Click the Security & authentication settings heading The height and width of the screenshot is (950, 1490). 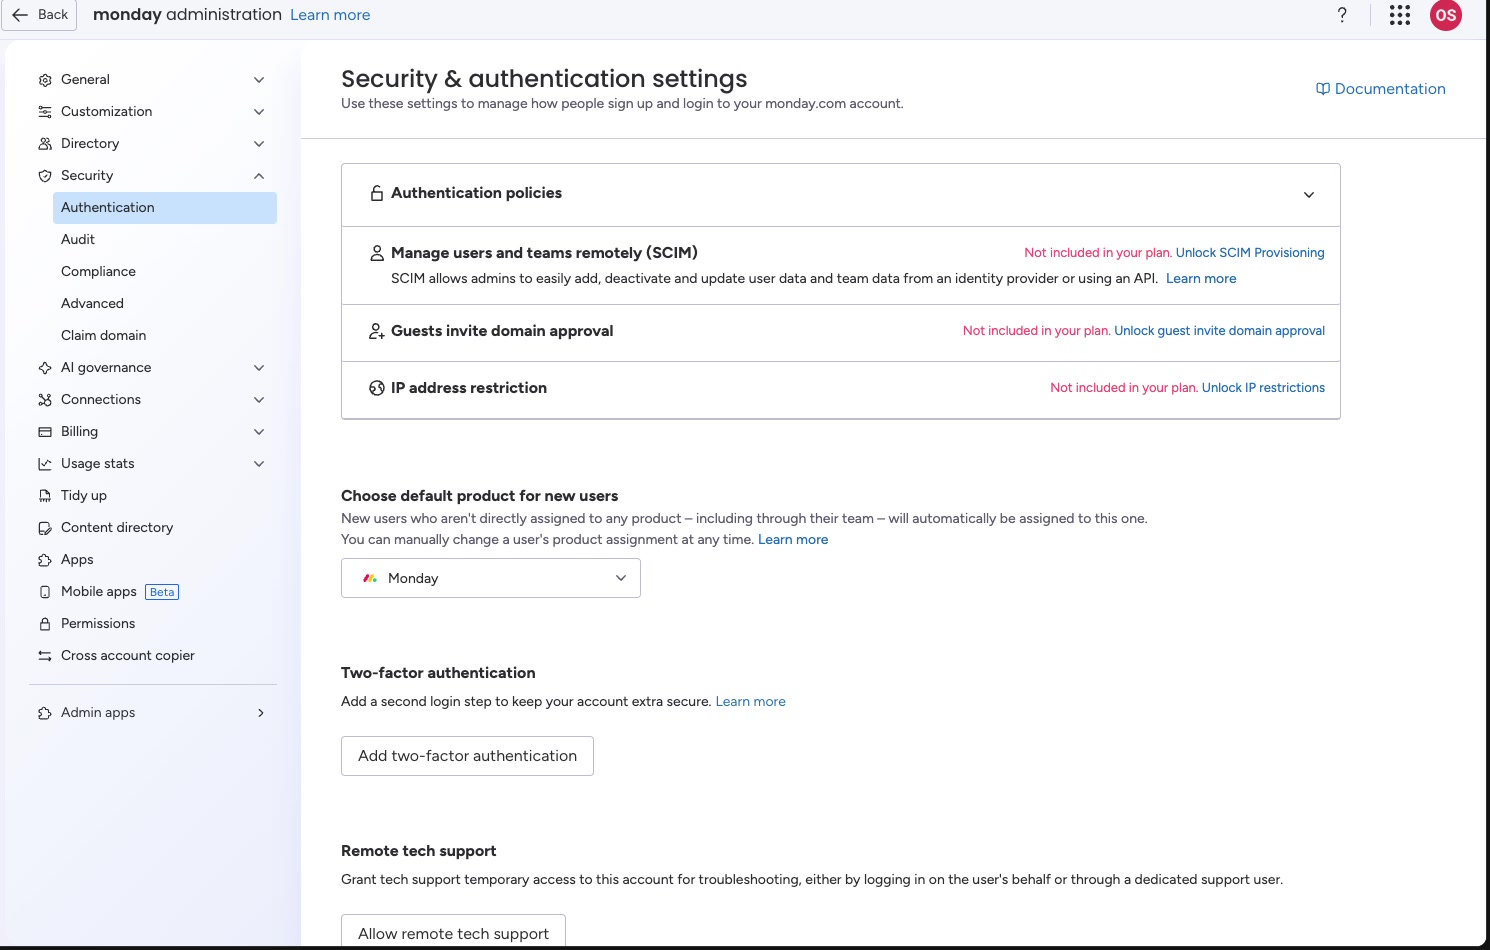point(544,79)
